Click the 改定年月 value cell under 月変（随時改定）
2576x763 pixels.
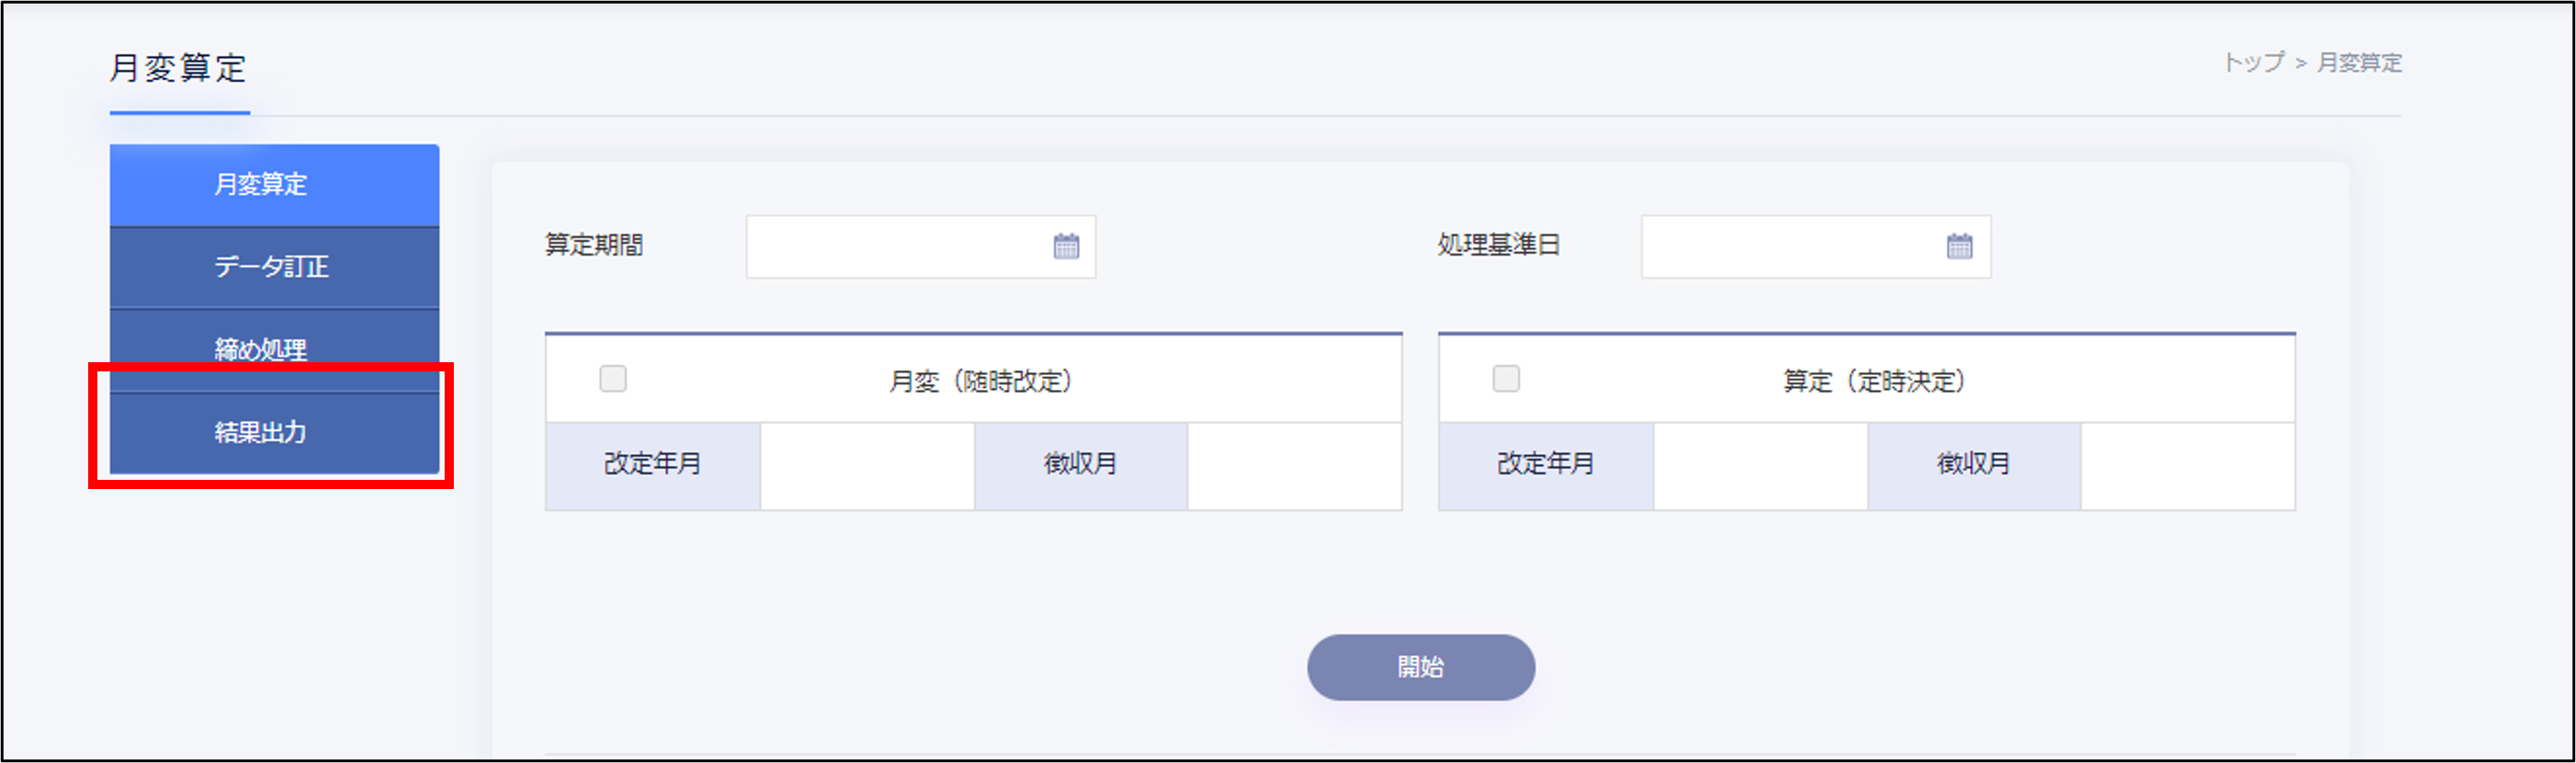(866, 465)
